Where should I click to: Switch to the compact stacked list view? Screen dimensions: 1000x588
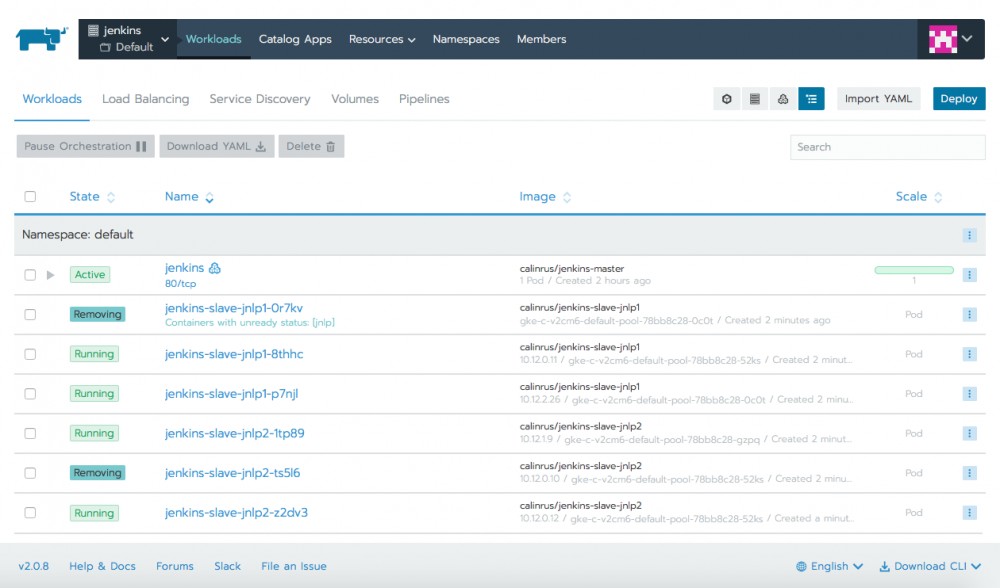click(755, 98)
